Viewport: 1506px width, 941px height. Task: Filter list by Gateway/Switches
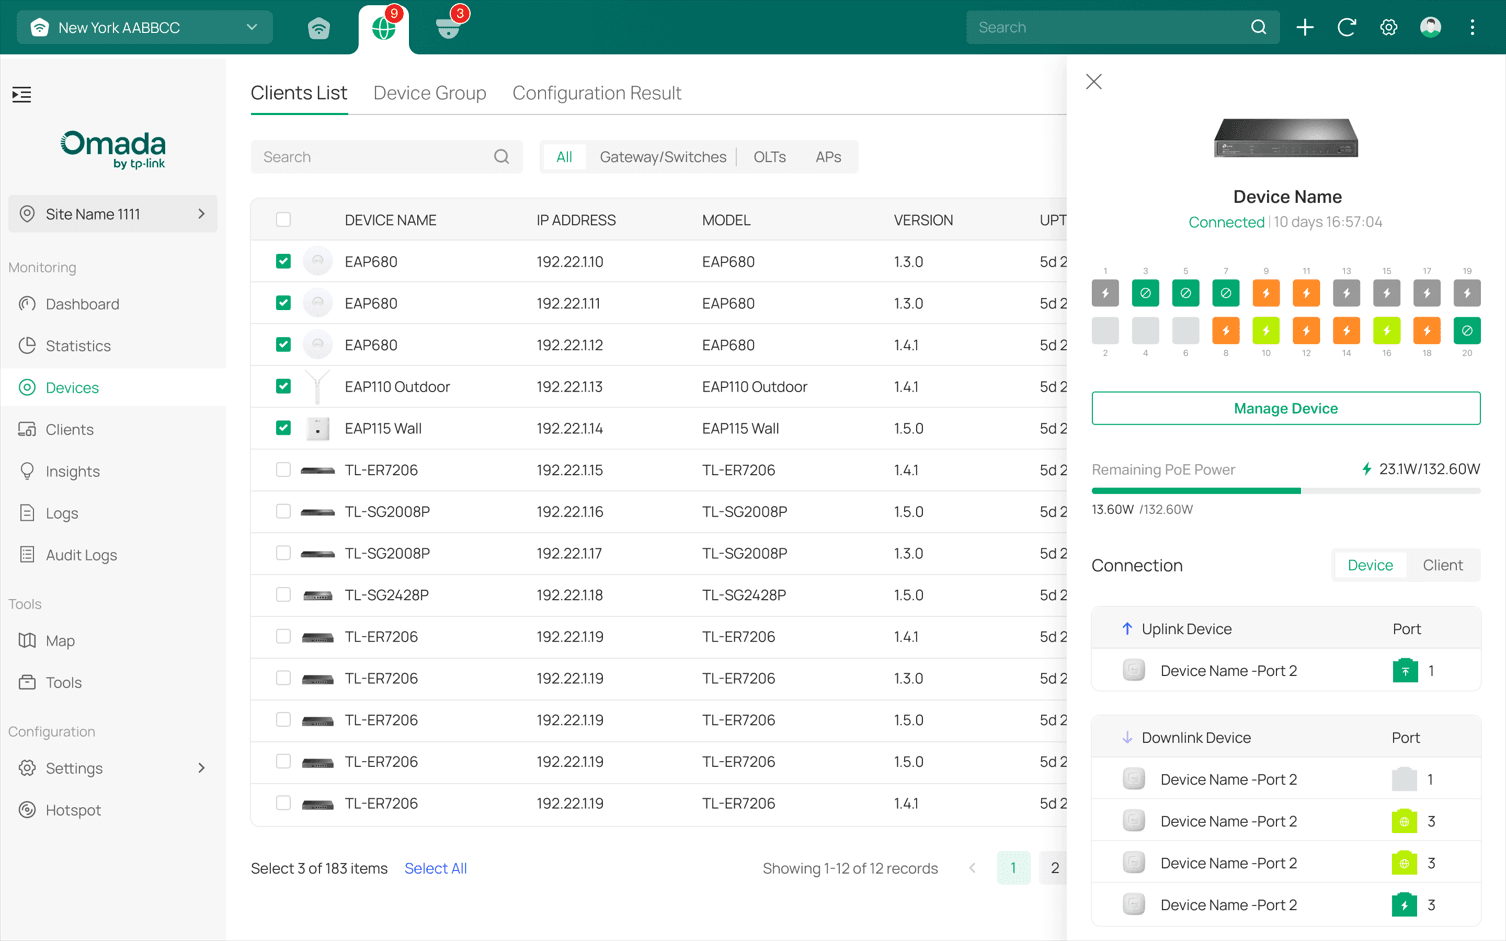(662, 157)
